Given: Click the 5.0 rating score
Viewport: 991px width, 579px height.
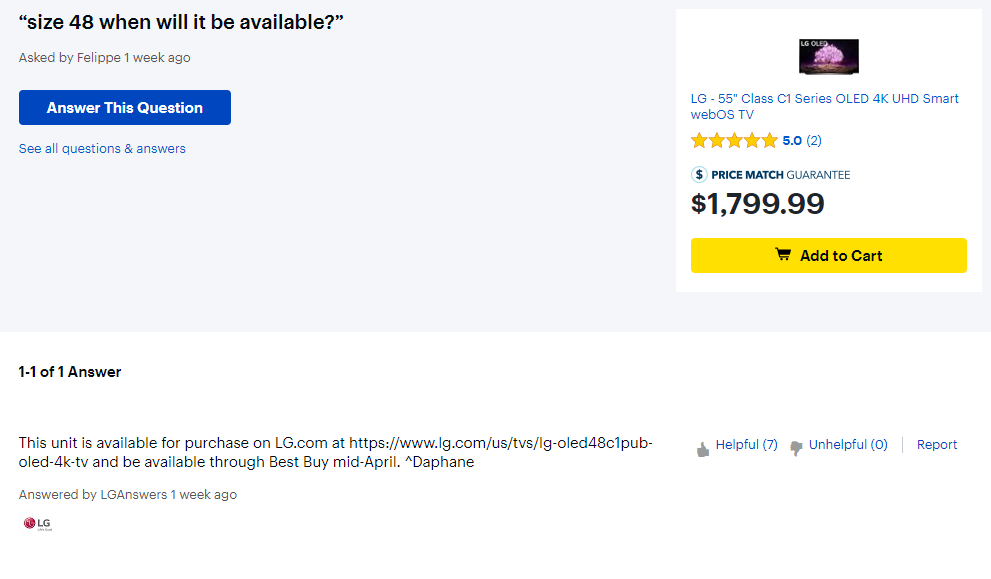Looking at the screenshot, I should (792, 141).
